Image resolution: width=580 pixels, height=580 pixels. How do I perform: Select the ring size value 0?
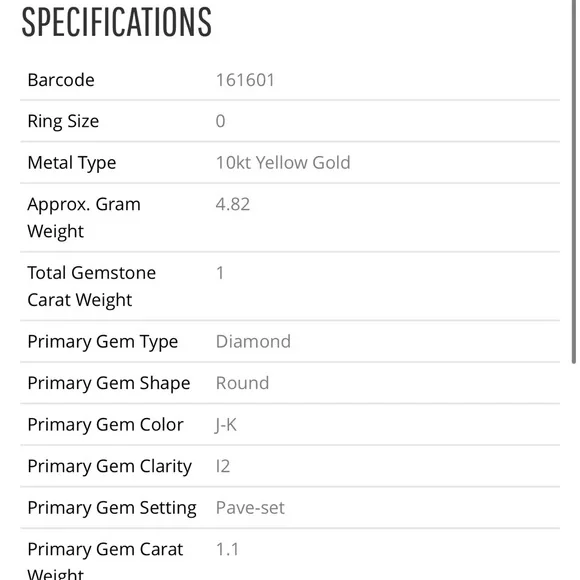click(x=220, y=121)
